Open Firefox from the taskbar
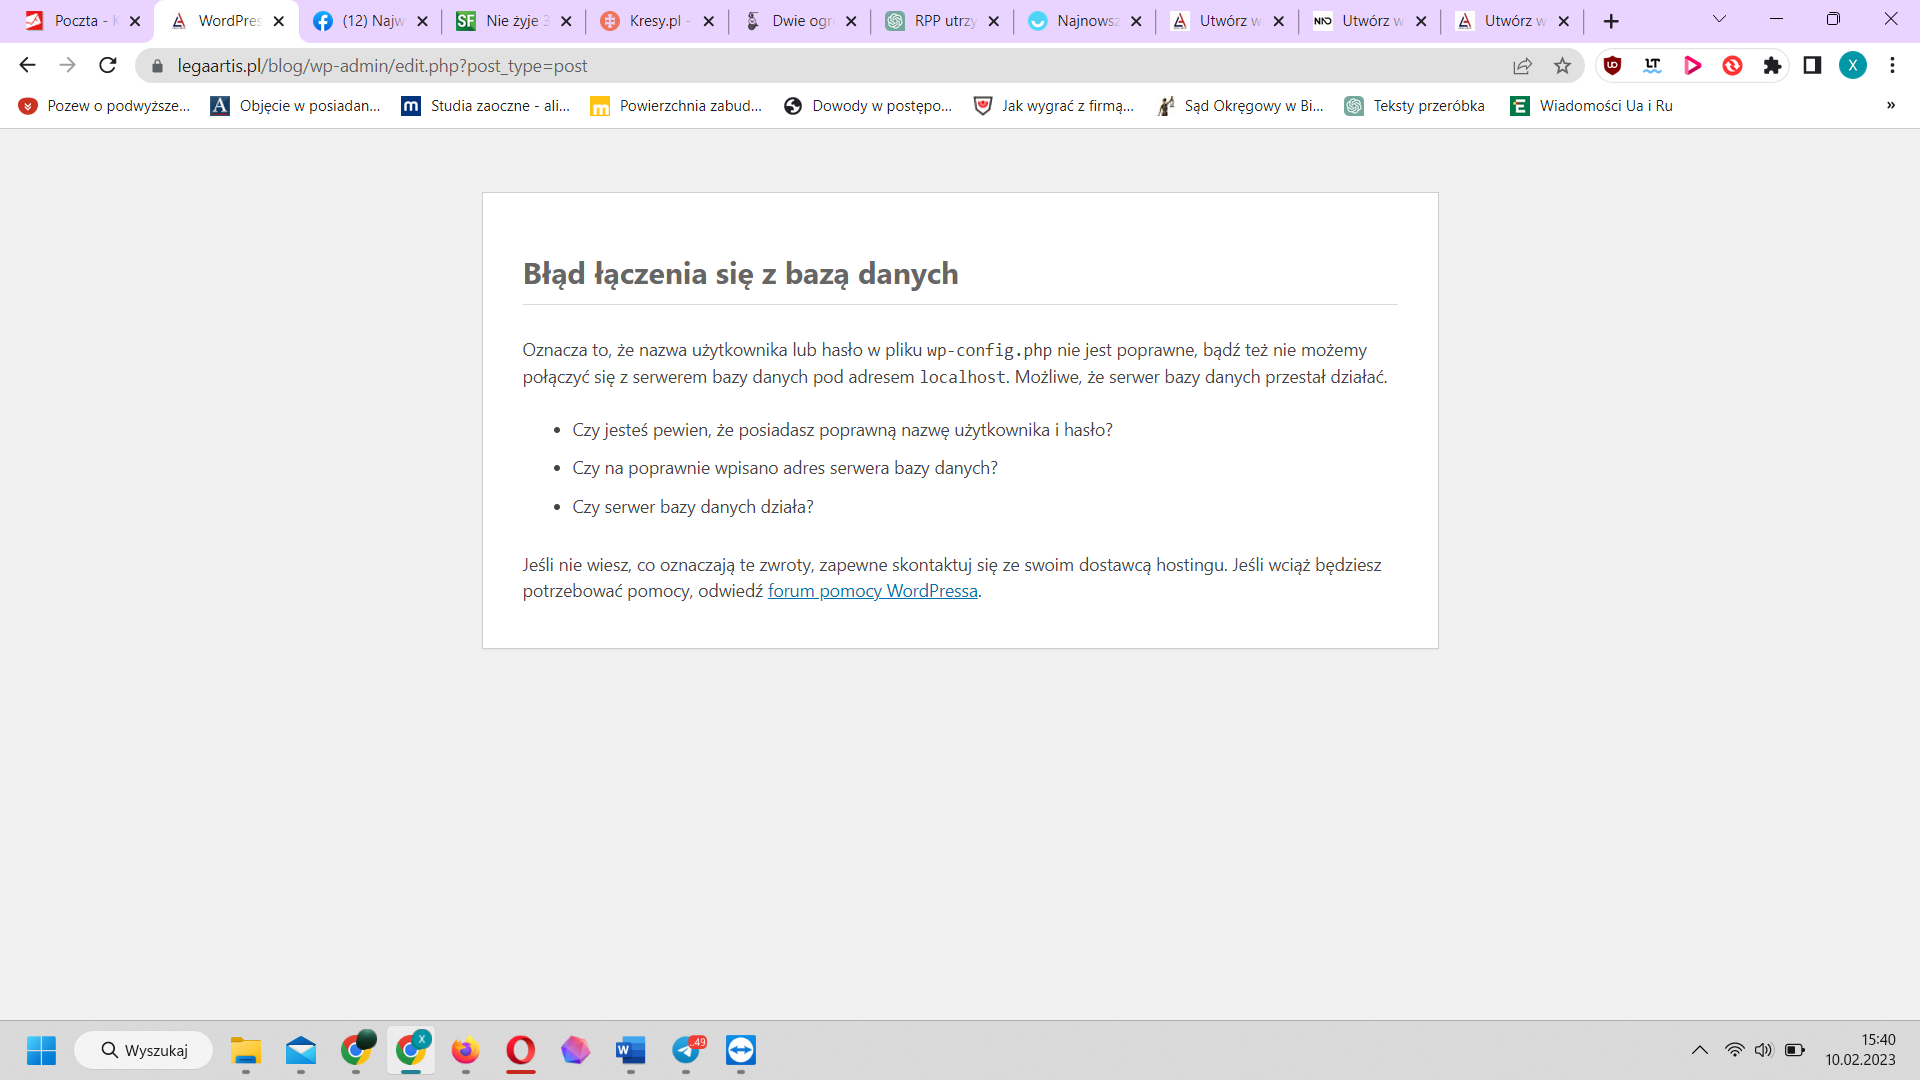The height and width of the screenshot is (1080, 1920). [x=465, y=1050]
